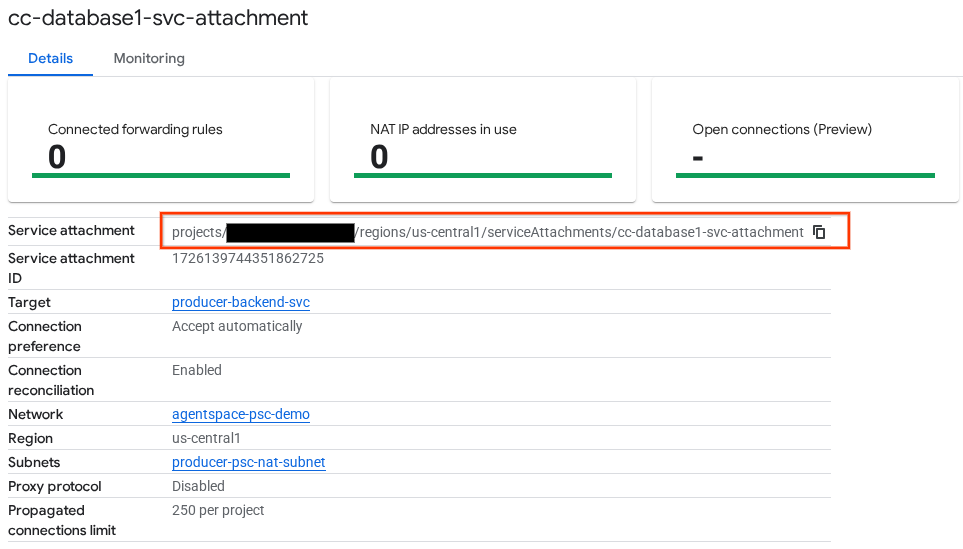
Task: Click the Connected forwarding rules card
Action: pos(161,141)
